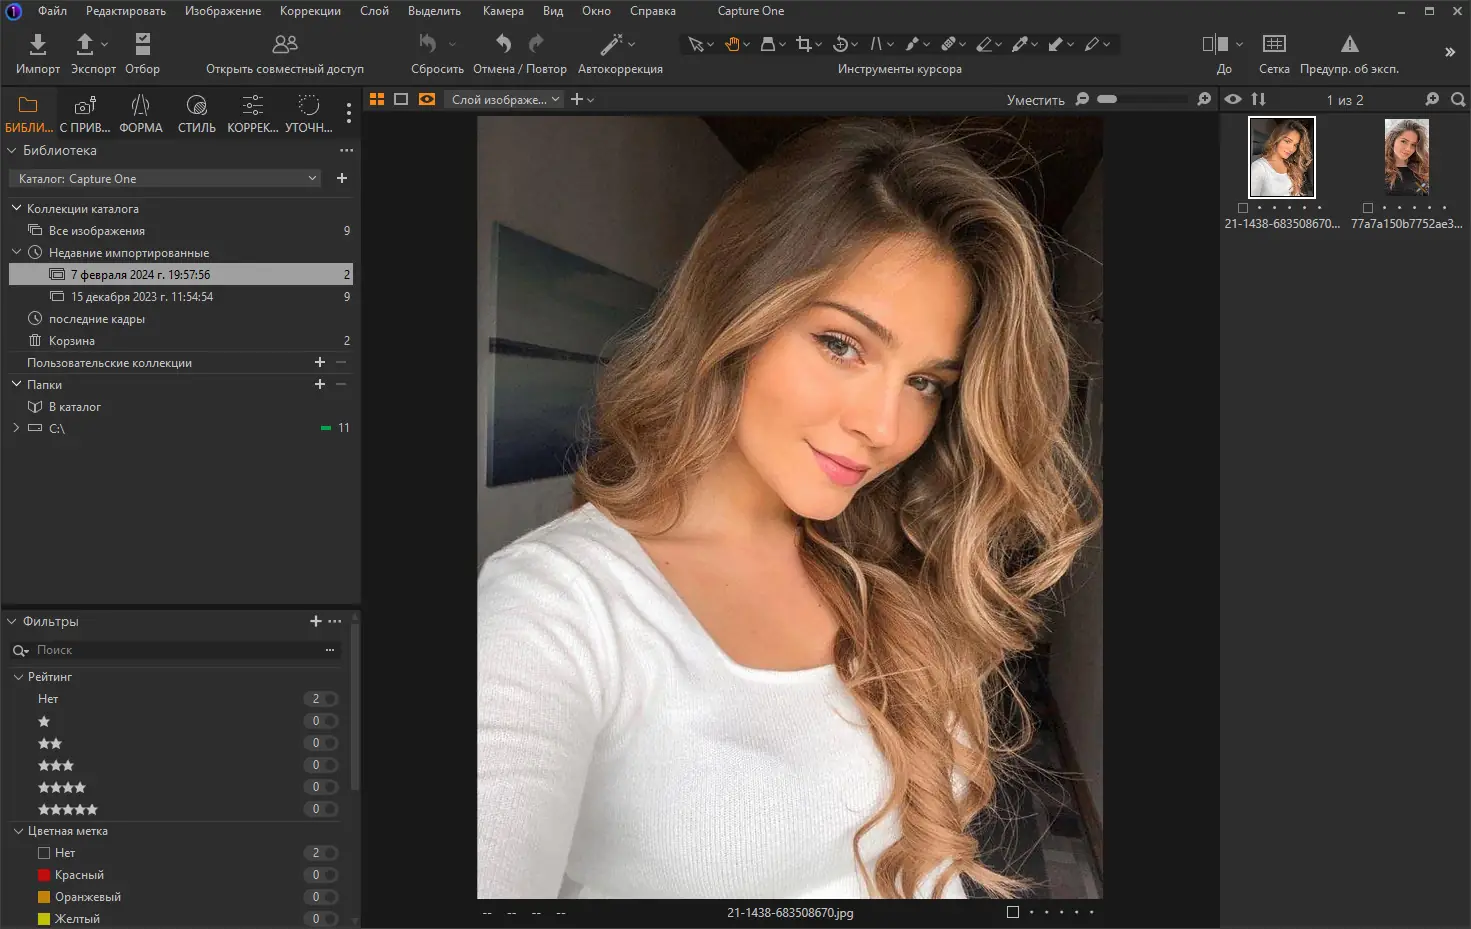This screenshot has width=1471, height=929.
Task: Activate the Heal tool
Action: coord(948,44)
